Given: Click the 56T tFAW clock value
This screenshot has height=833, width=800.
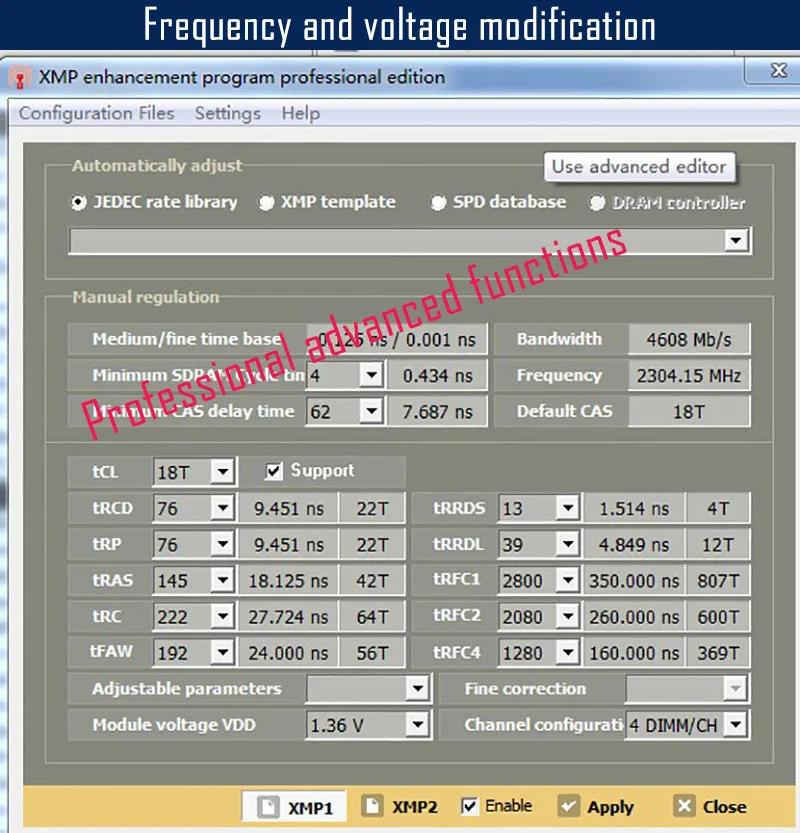Looking at the screenshot, I should click(x=372, y=653).
